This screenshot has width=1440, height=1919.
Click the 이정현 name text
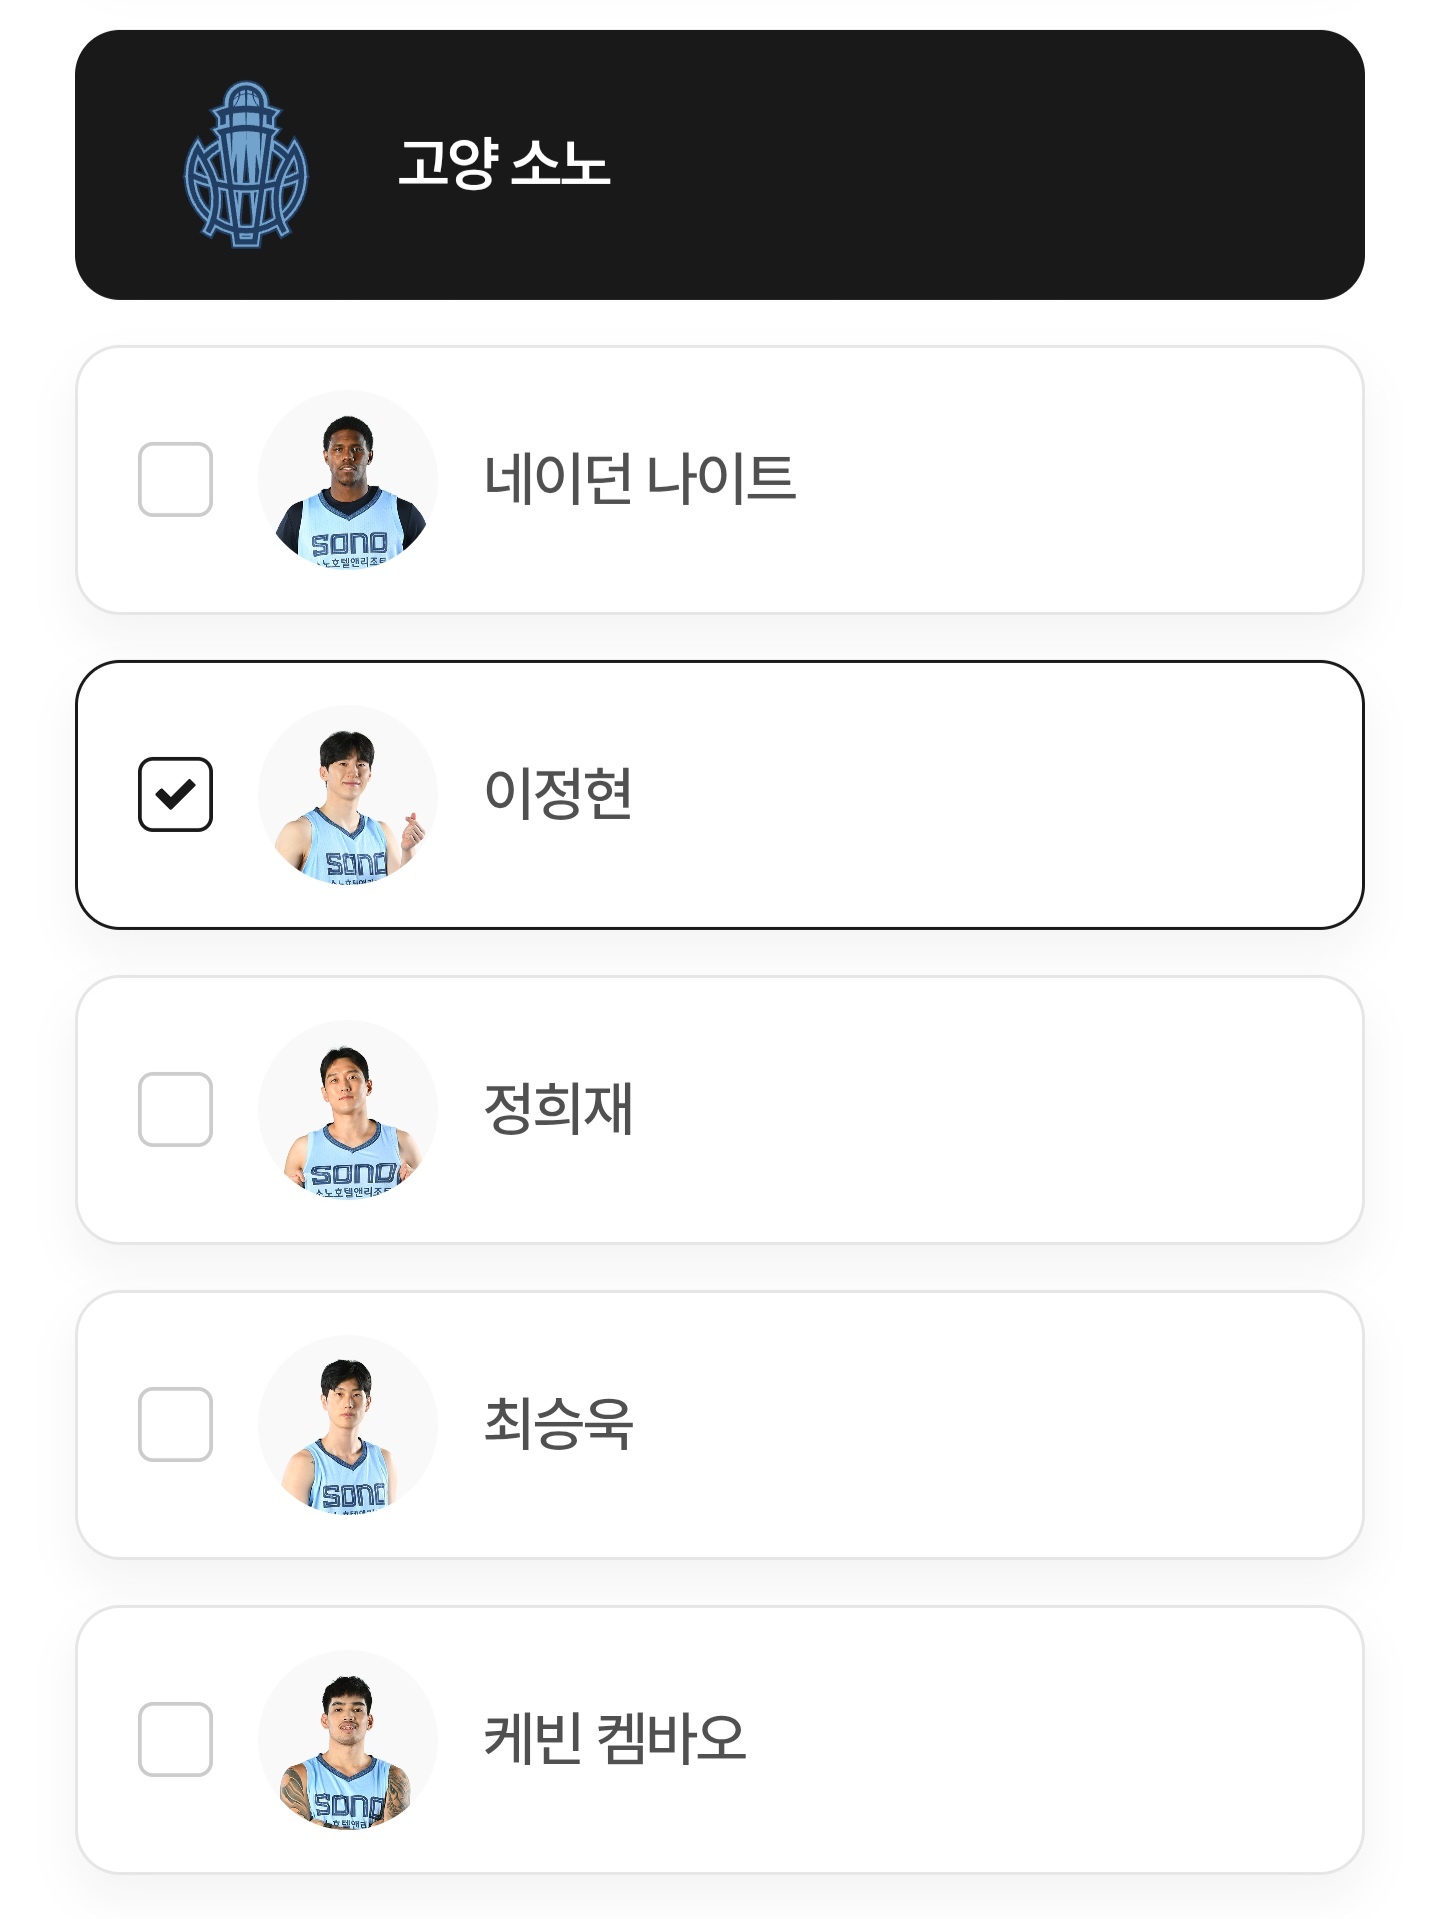(558, 793)
